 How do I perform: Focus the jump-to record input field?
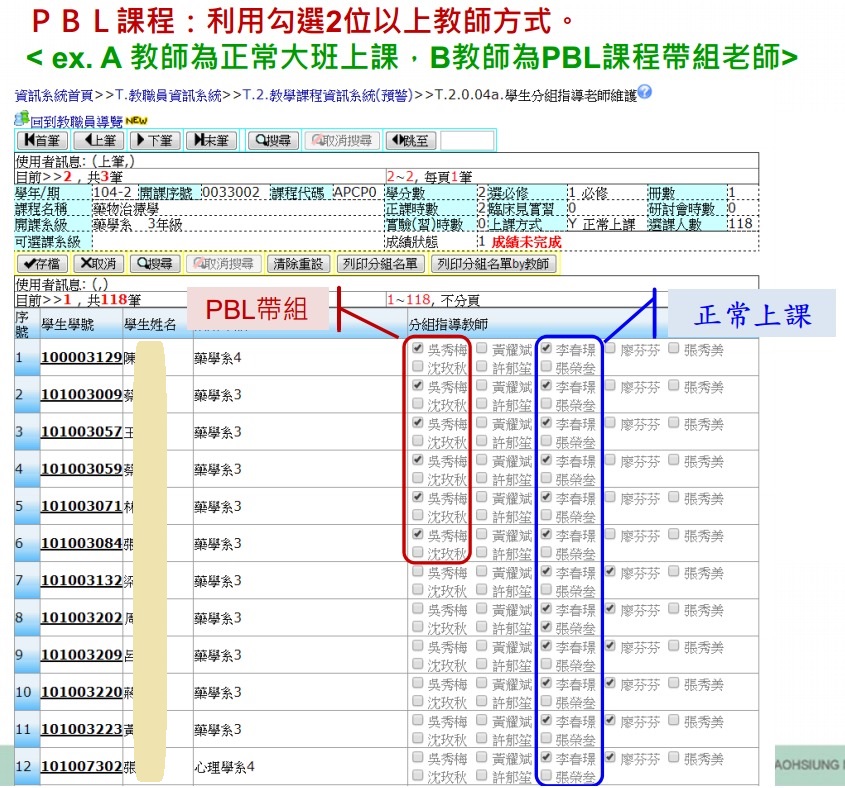coord(467,141)
